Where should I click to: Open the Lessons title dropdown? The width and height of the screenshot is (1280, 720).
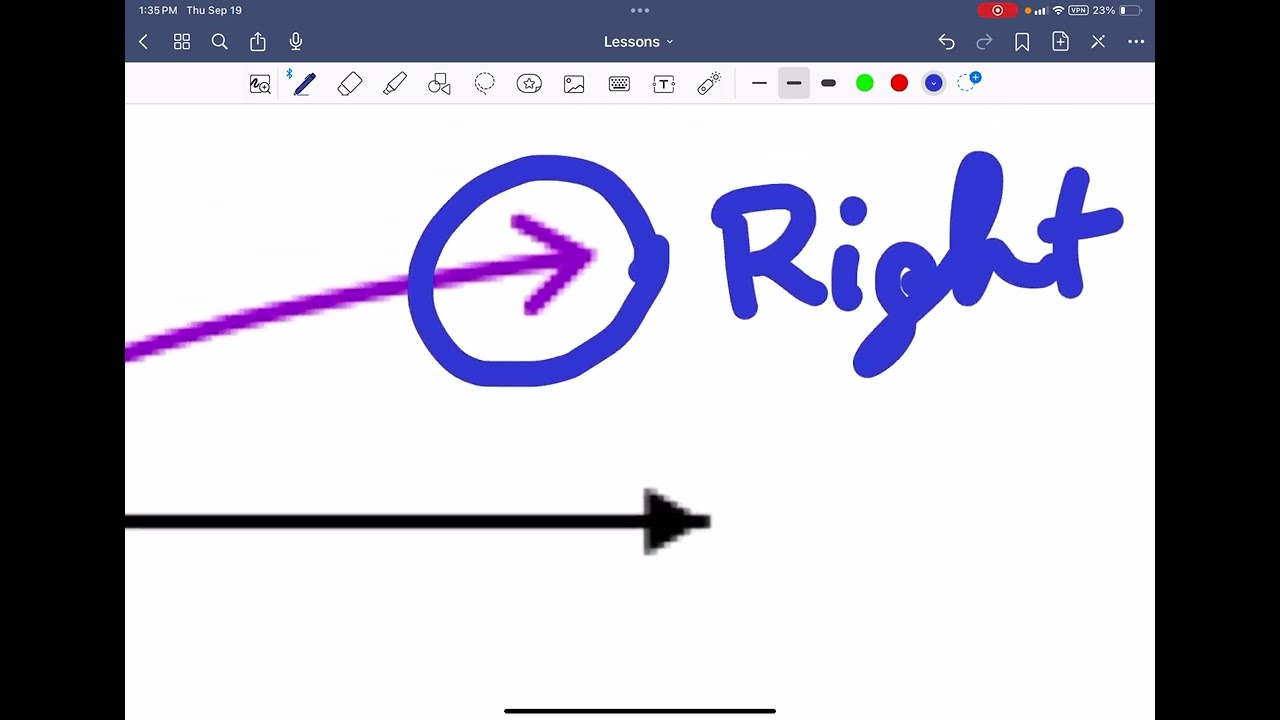pos(639,42)
